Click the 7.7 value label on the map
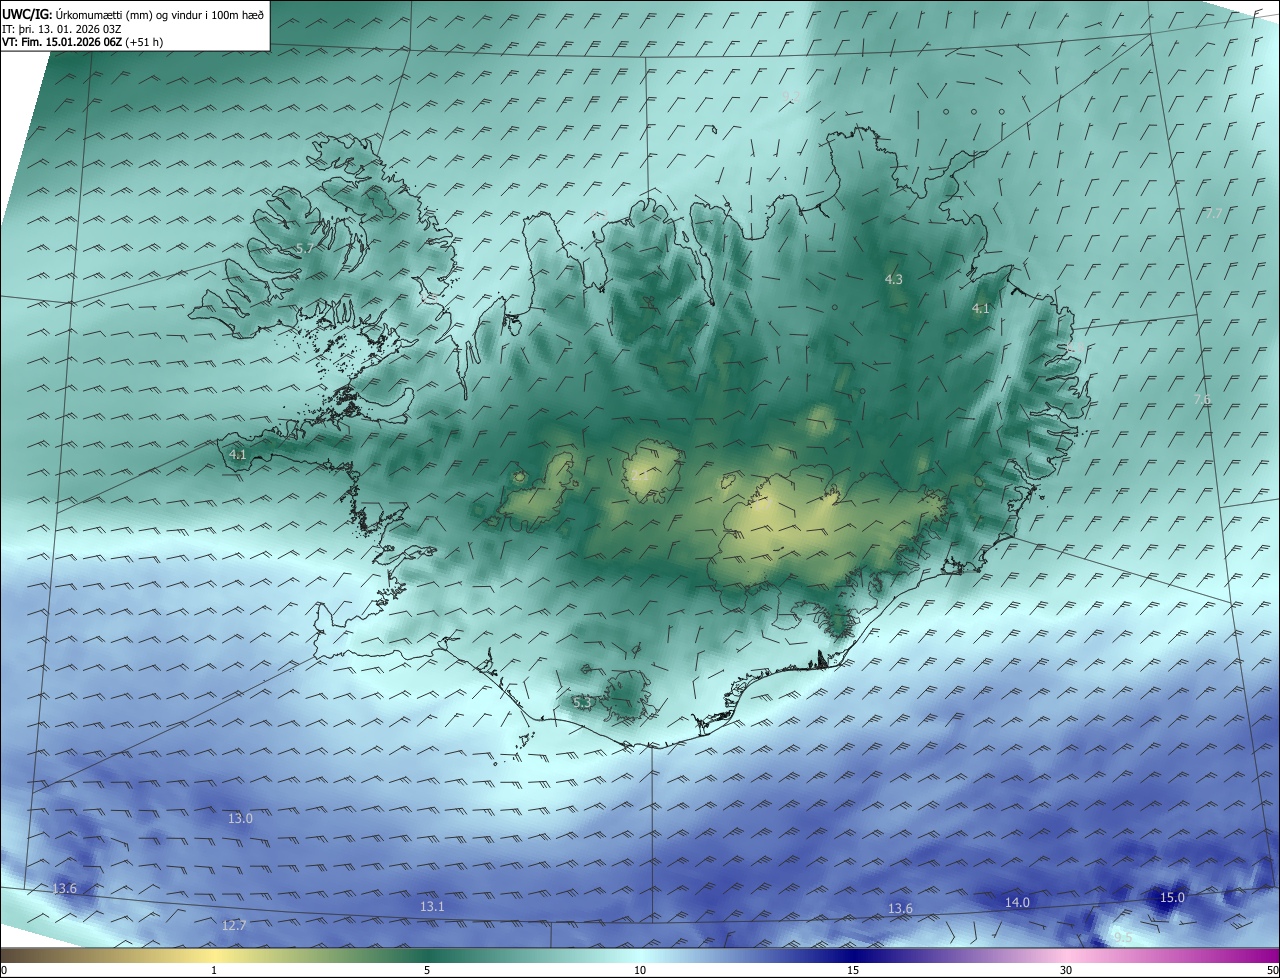Screen dimensions: 1280x978 click(1213, 214)
